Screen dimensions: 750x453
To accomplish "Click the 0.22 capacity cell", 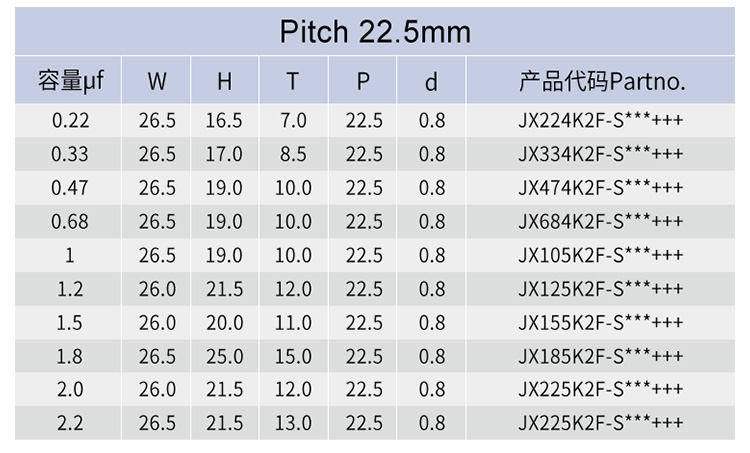I will [x=70, y=121].
